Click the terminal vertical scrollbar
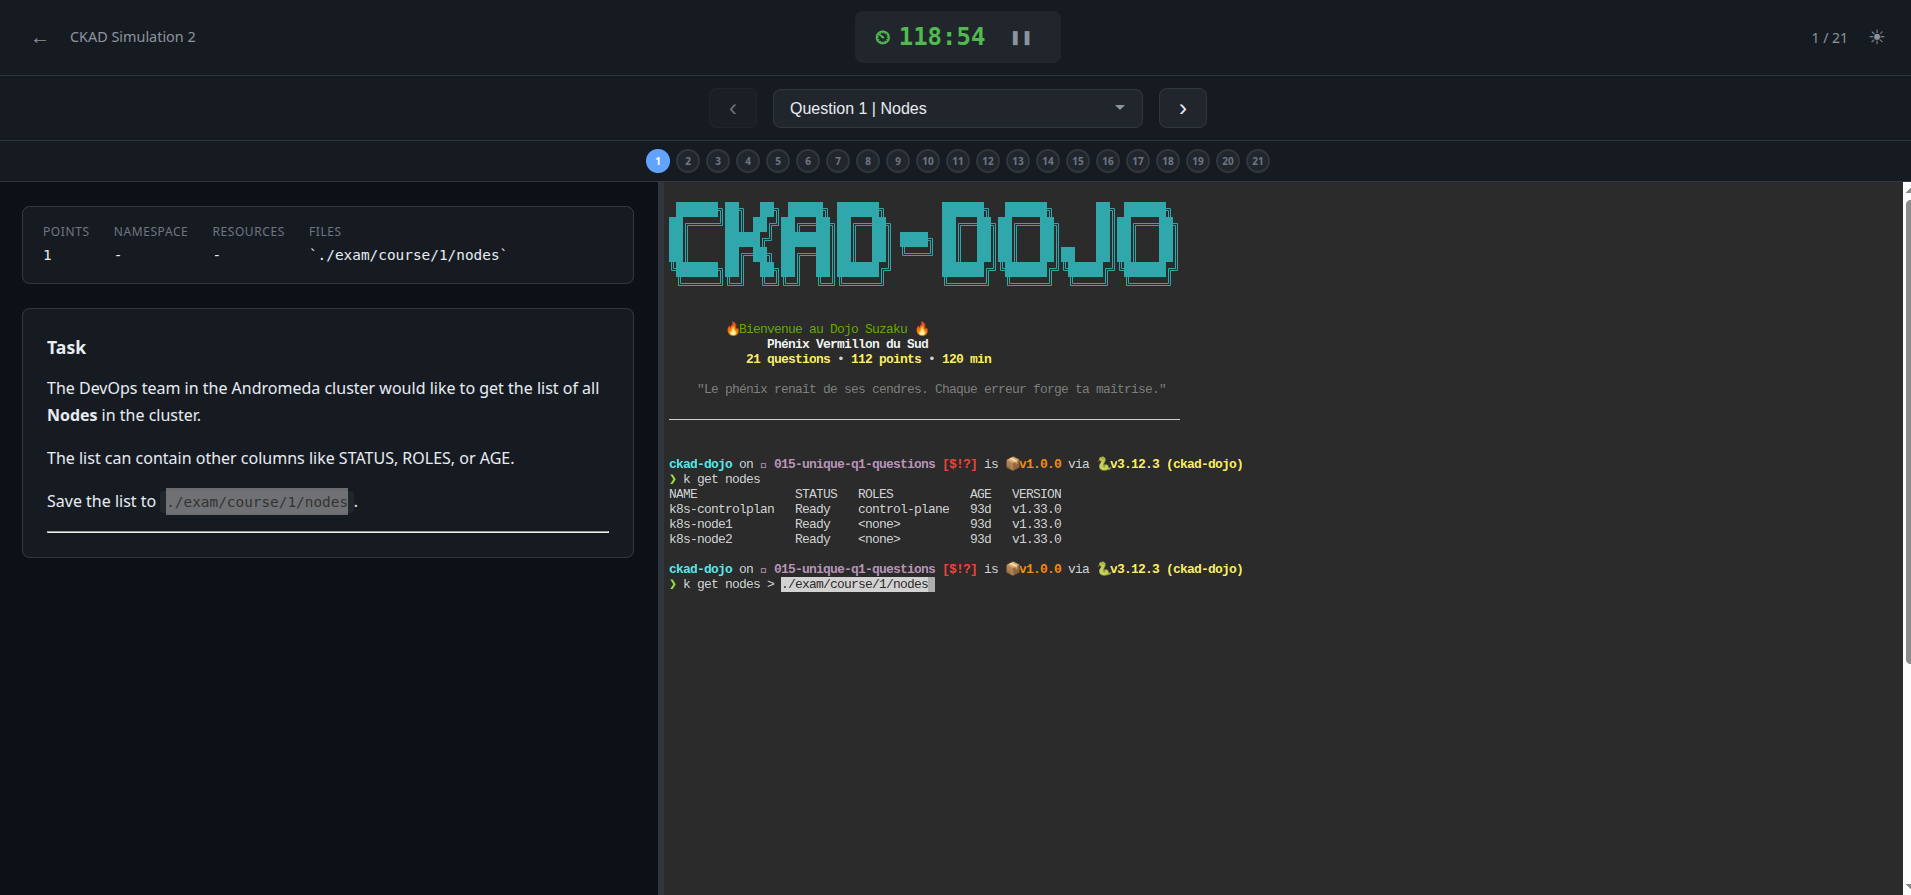Screen dimensions: 1911x895 [1907, 432]
